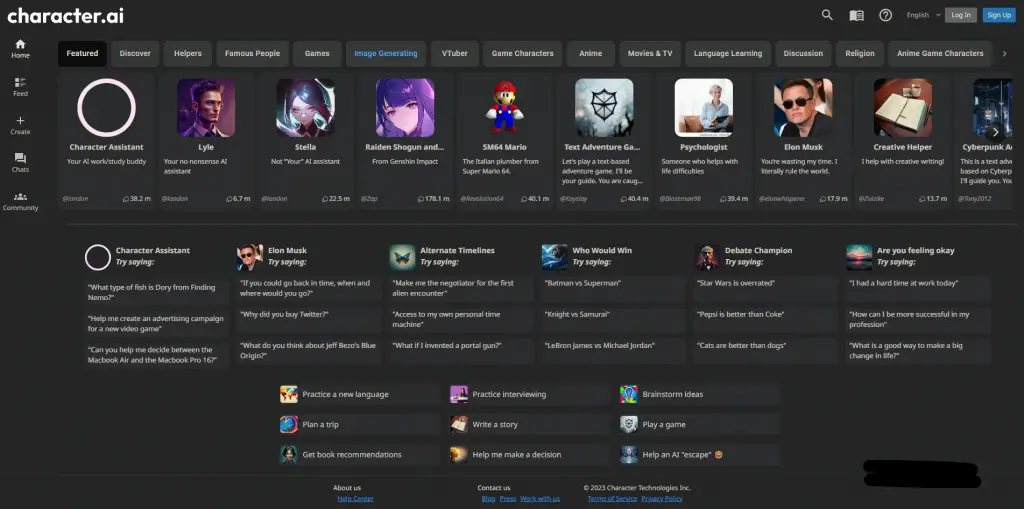
Task: Open Community in the sidebar
Action: [20, 201]
